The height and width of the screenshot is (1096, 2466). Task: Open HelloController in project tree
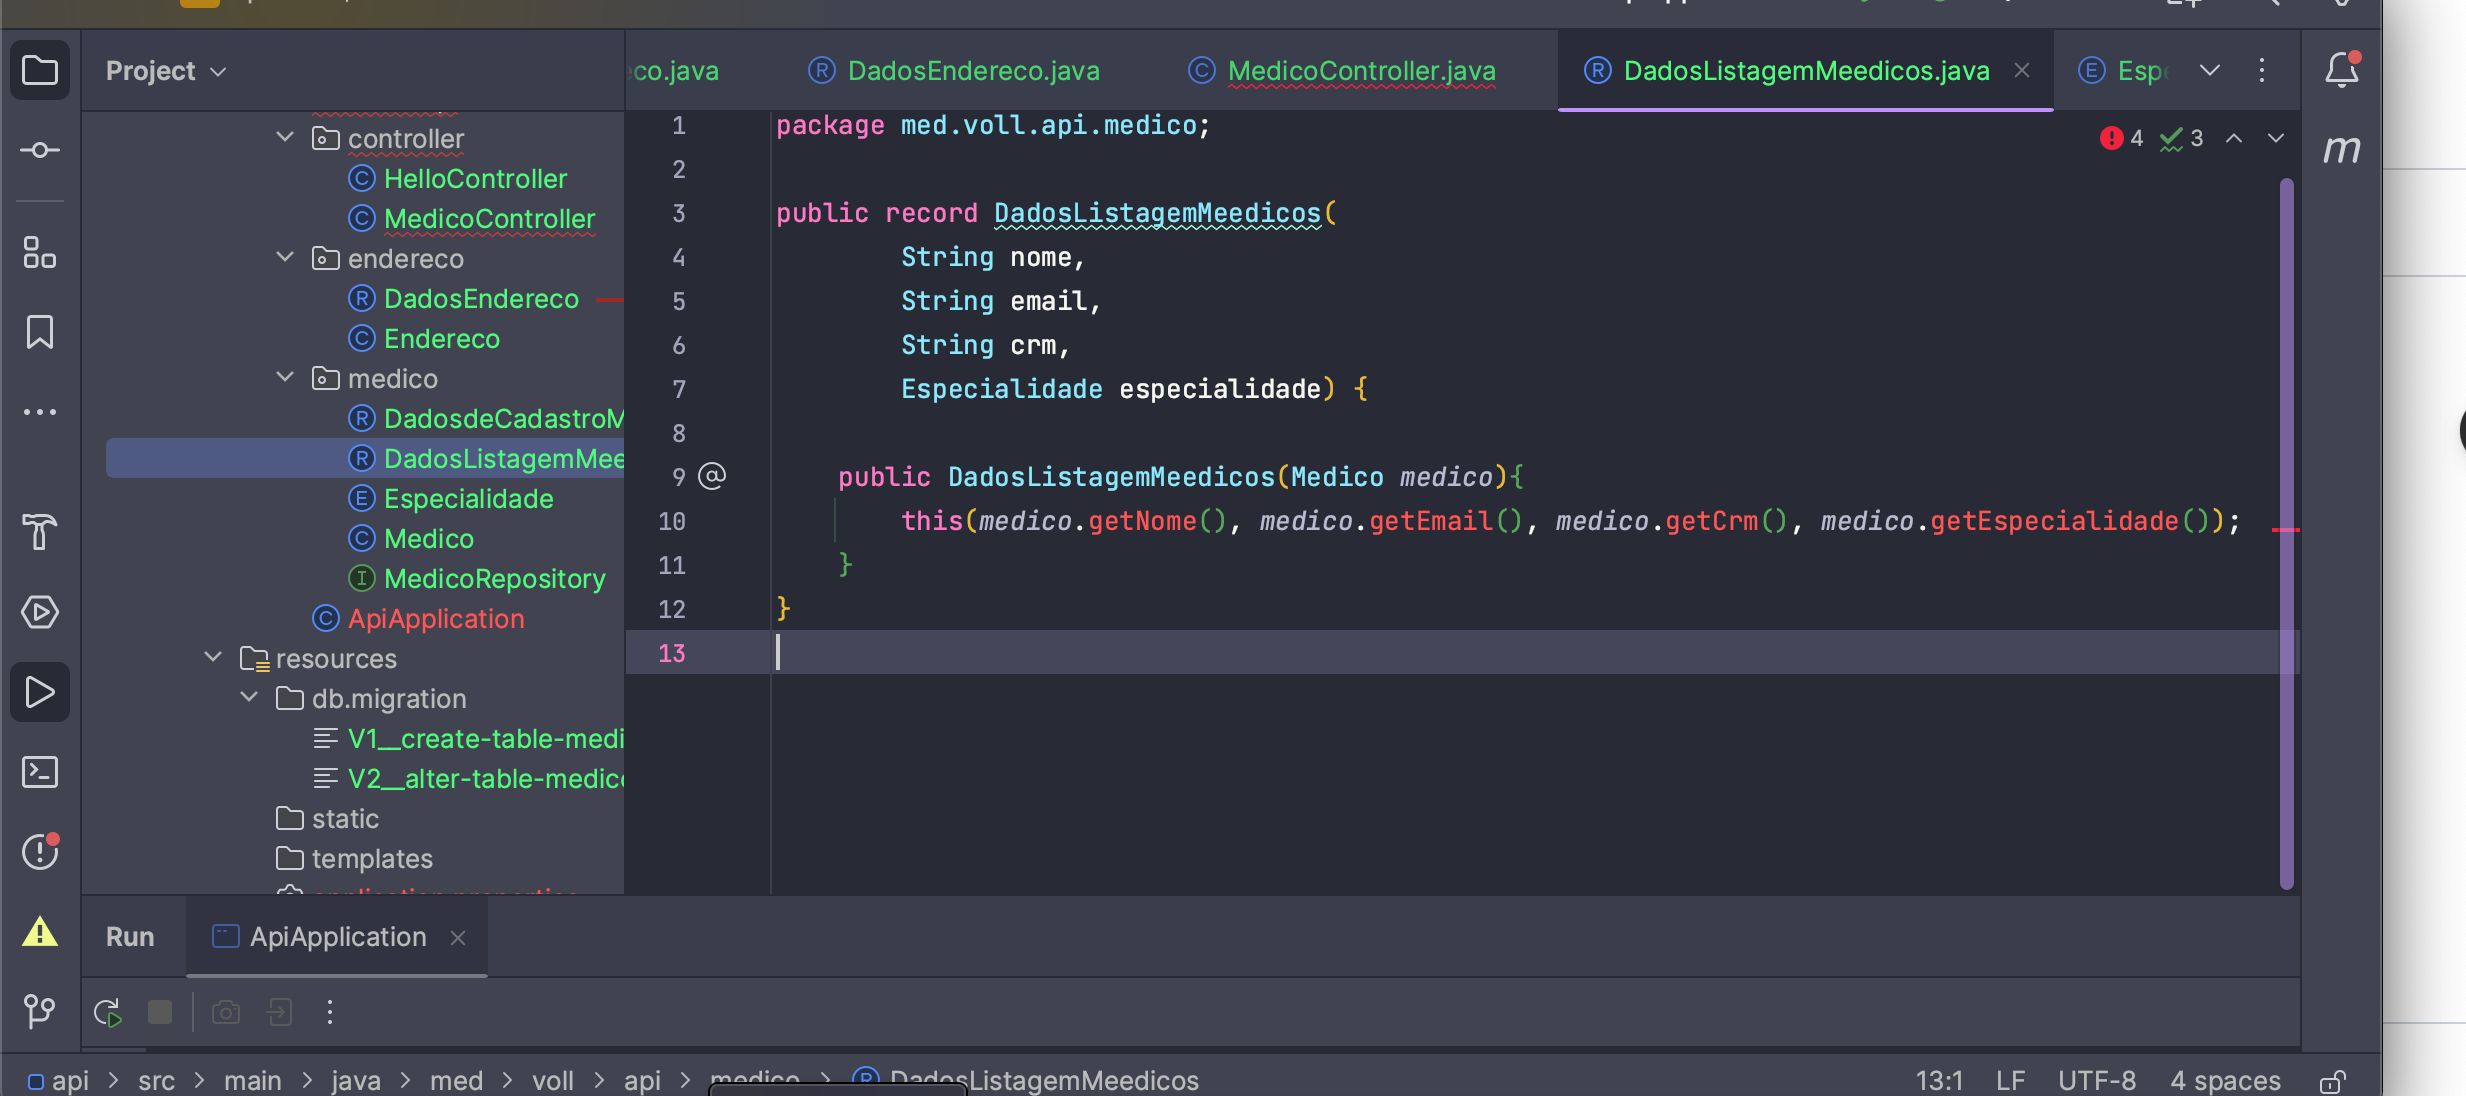475,178
